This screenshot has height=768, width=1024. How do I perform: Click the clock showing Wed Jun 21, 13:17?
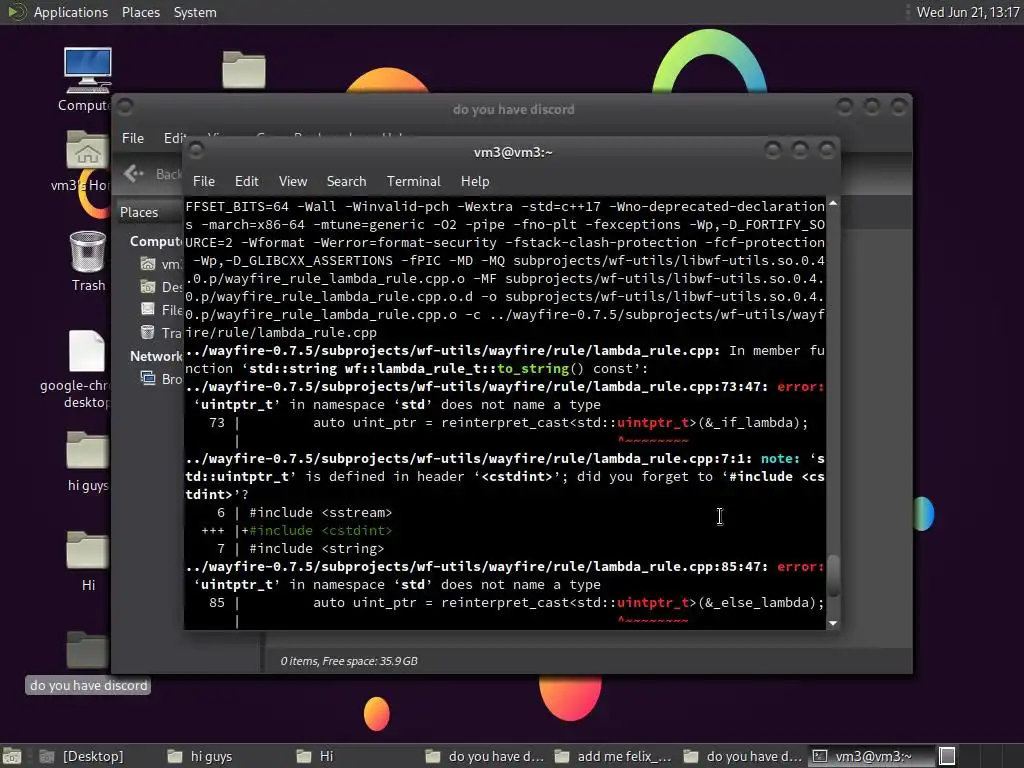click(x=968, y=12)
